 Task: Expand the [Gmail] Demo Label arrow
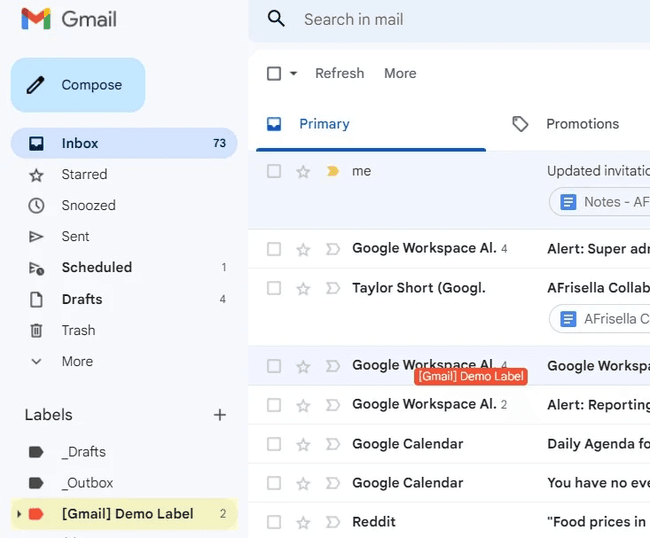[19, 514]
